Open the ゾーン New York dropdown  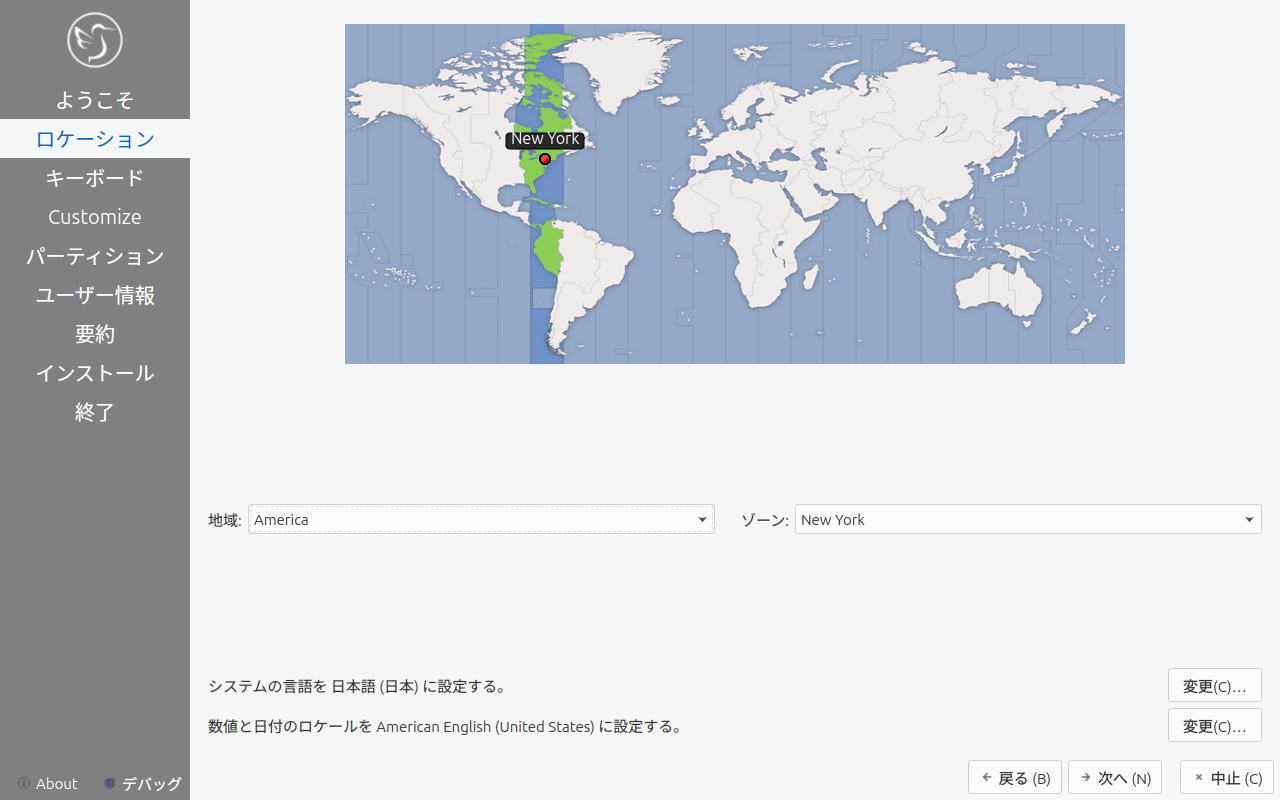(x=1028, y=519)
